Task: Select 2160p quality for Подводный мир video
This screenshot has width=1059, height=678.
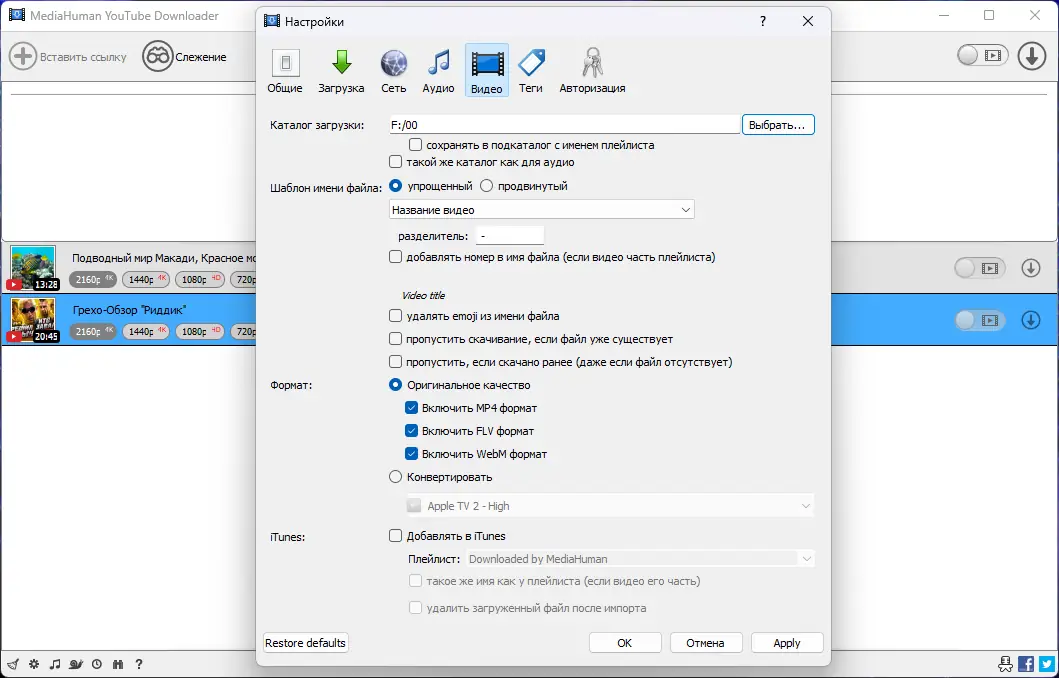Action: coord(93,279)
